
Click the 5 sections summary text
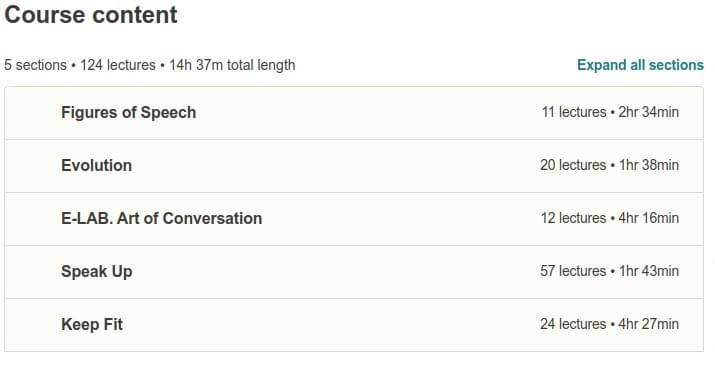(x=36, y=65)
